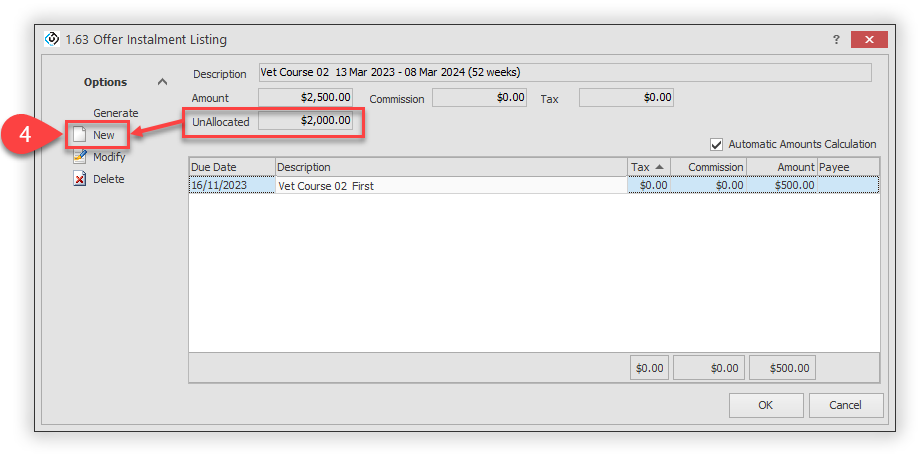Choose Generate in the Options list
The width and height of the screenshot is (922, 456).
pos(115,113)
